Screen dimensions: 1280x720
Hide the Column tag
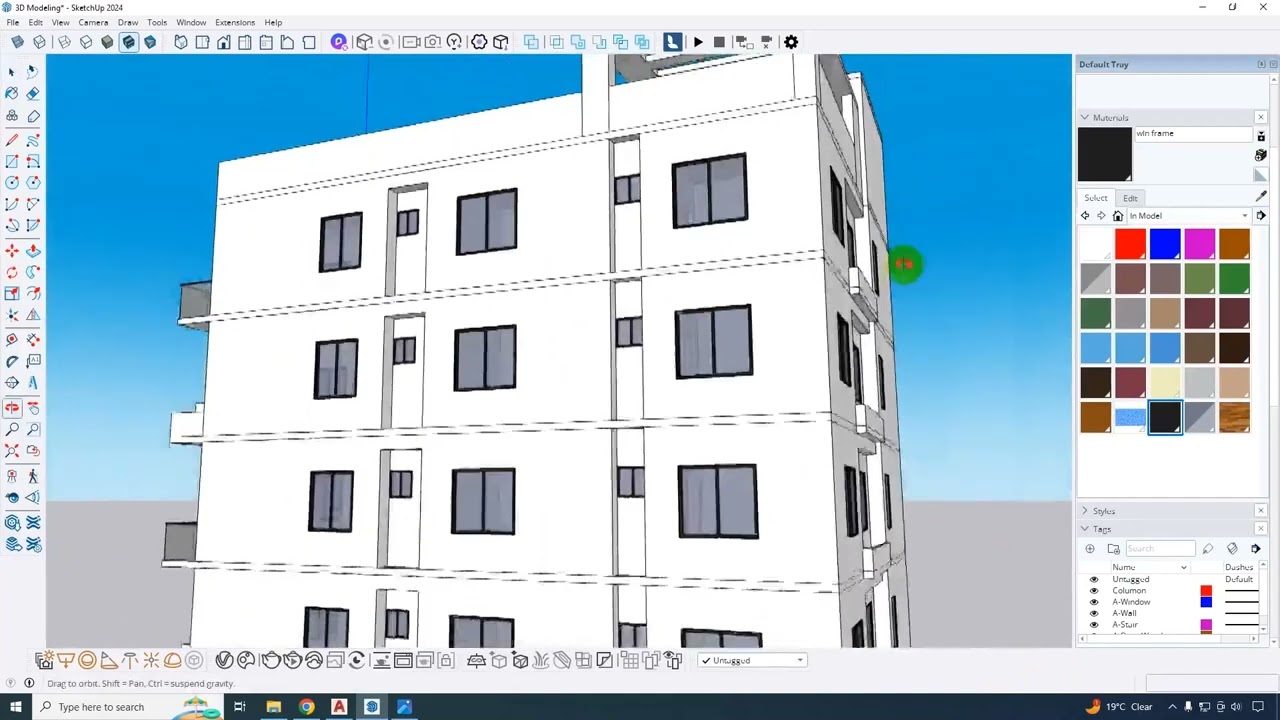tap(1093, 590)
